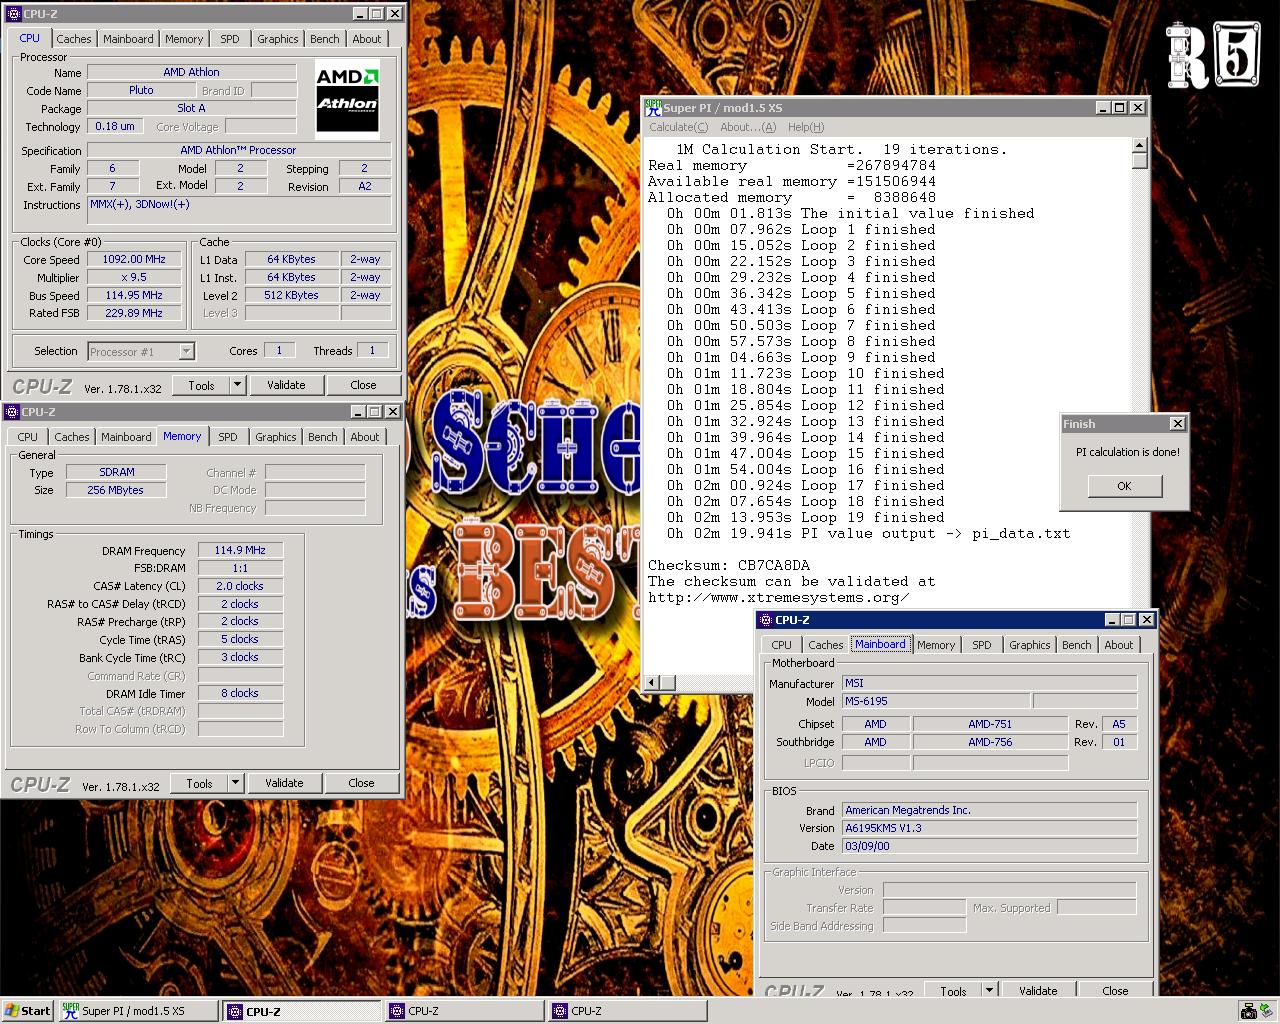Click the Southbridge AMD-756 field

[990, 742]
